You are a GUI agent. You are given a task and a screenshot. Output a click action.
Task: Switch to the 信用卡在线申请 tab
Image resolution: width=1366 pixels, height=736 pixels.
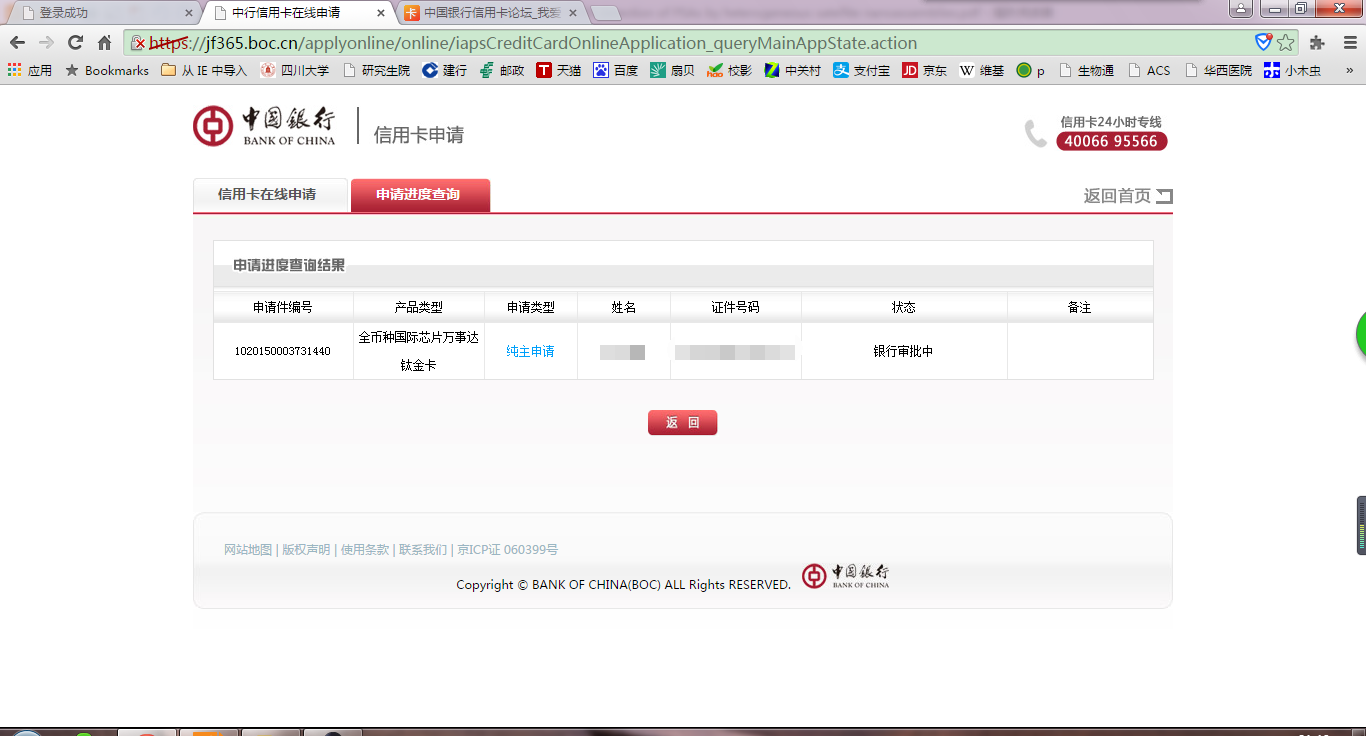tap(270, 194)
